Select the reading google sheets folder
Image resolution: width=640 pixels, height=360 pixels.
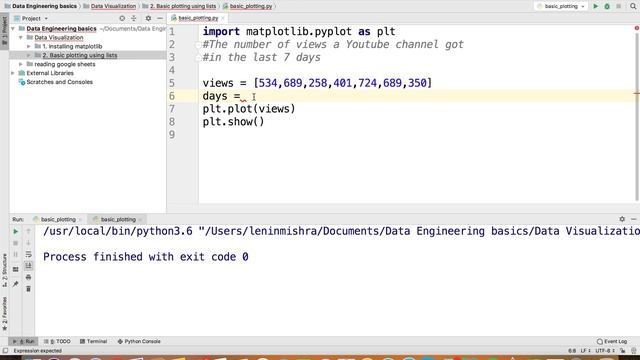point(64,64)
